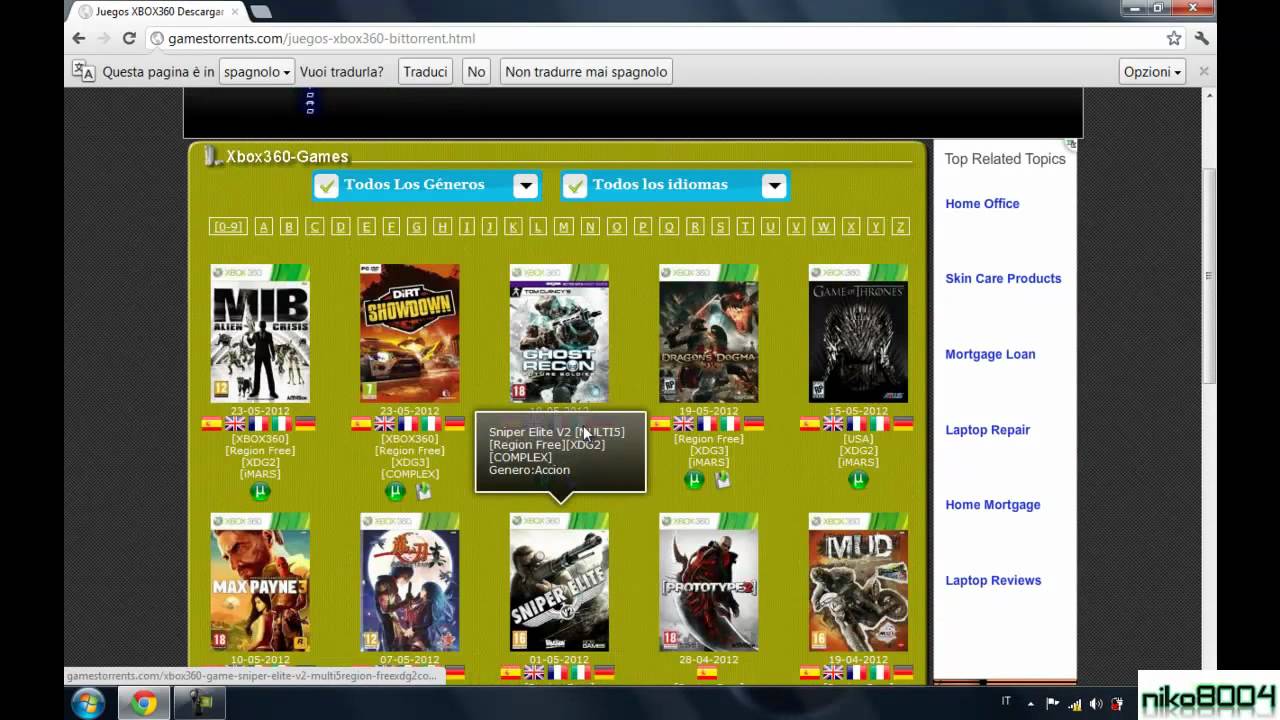Open the Skin Care Products link

coord(1003,279)
